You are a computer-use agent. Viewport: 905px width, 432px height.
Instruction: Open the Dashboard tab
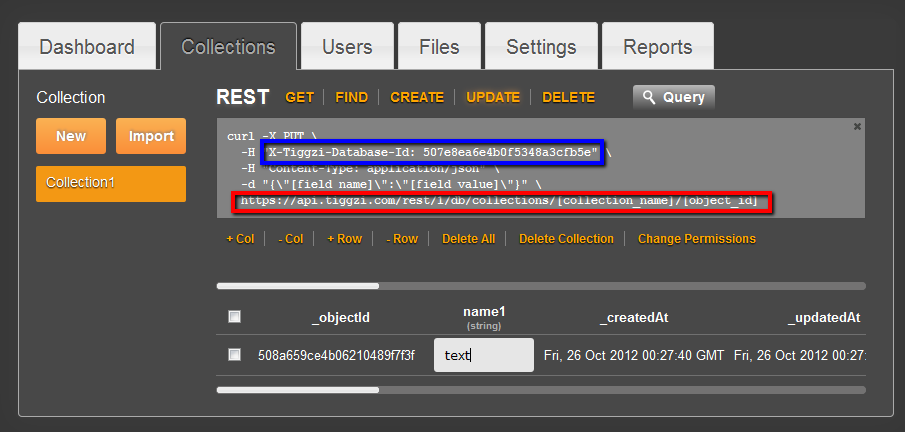pos(87,47)
